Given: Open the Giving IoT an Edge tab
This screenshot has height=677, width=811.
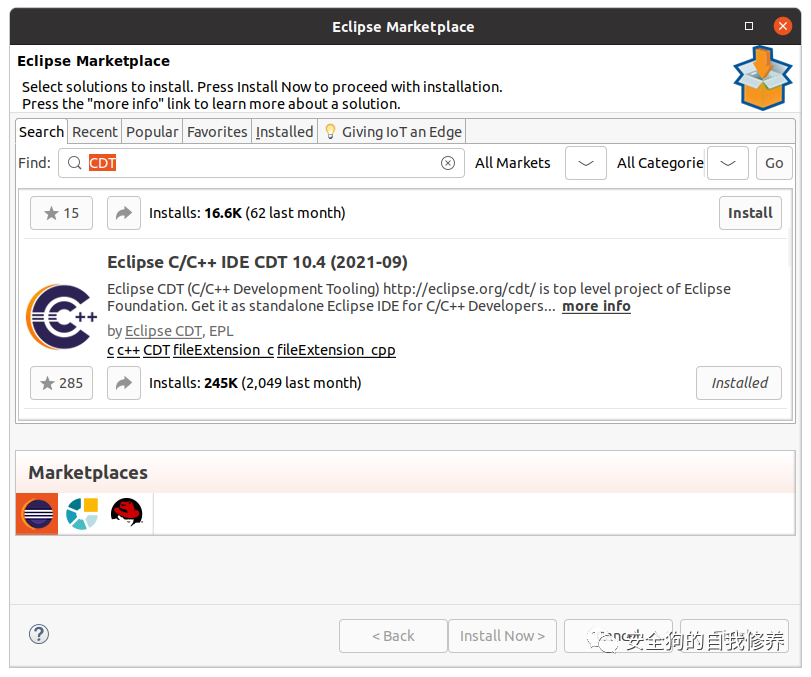Looking at the screenshot, I should click(x=393, y=132).
